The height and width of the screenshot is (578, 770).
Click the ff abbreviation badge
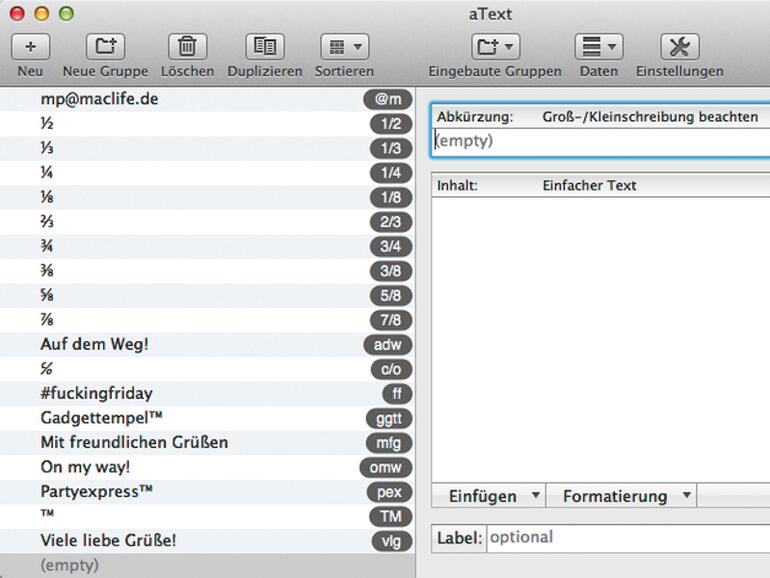tap(397, 394)
